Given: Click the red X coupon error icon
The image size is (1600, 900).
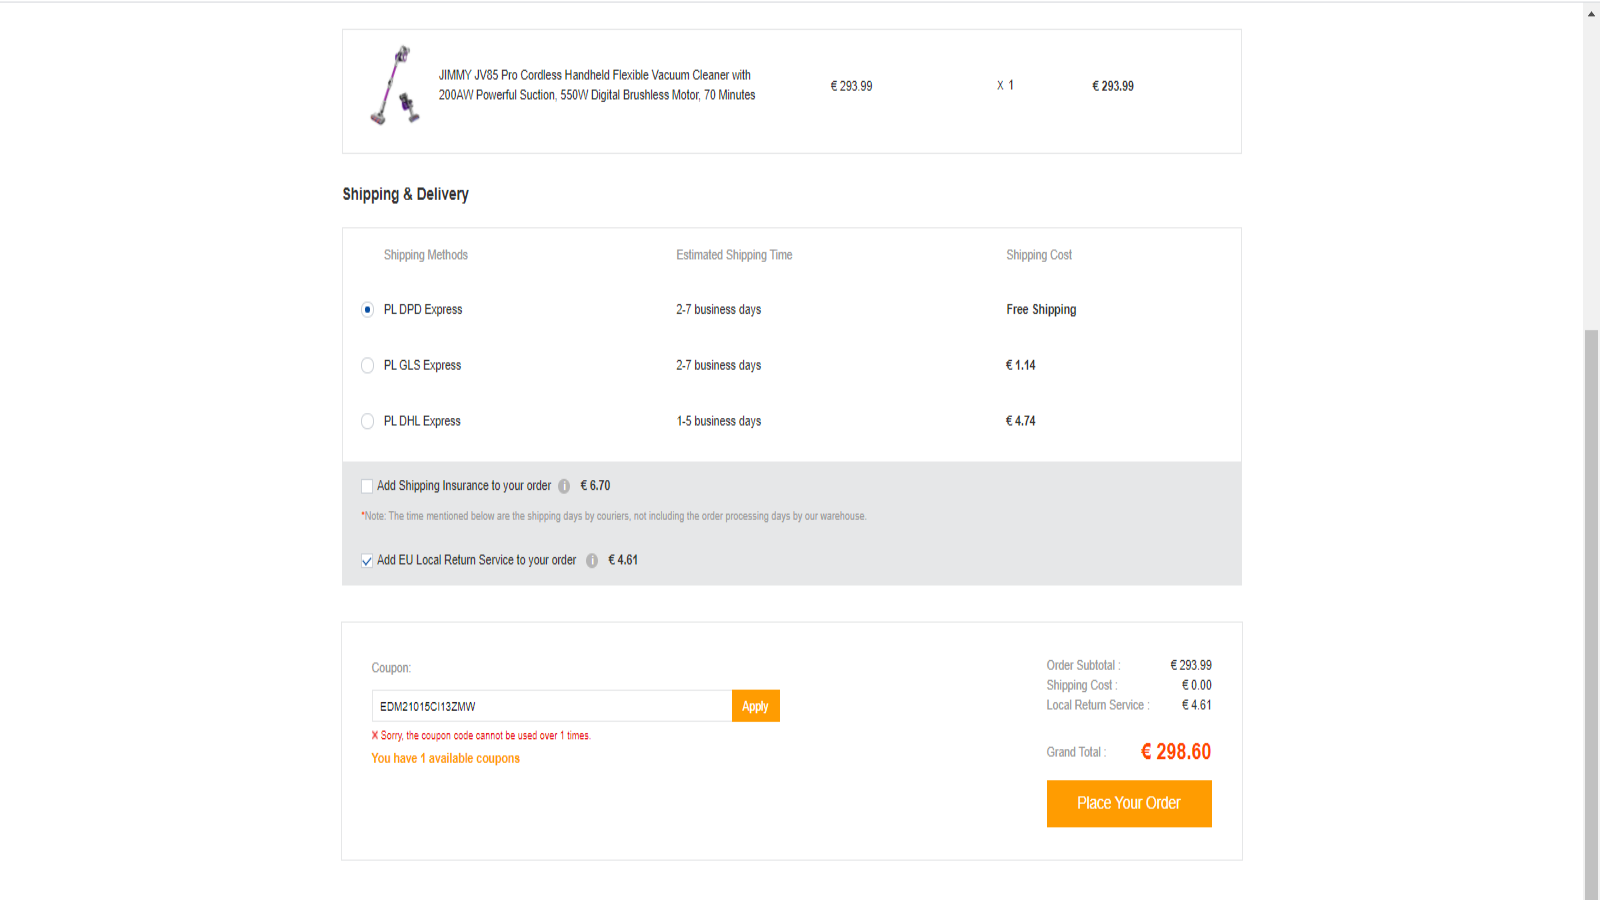Looking at the screenshot, I should pos(375,736).
